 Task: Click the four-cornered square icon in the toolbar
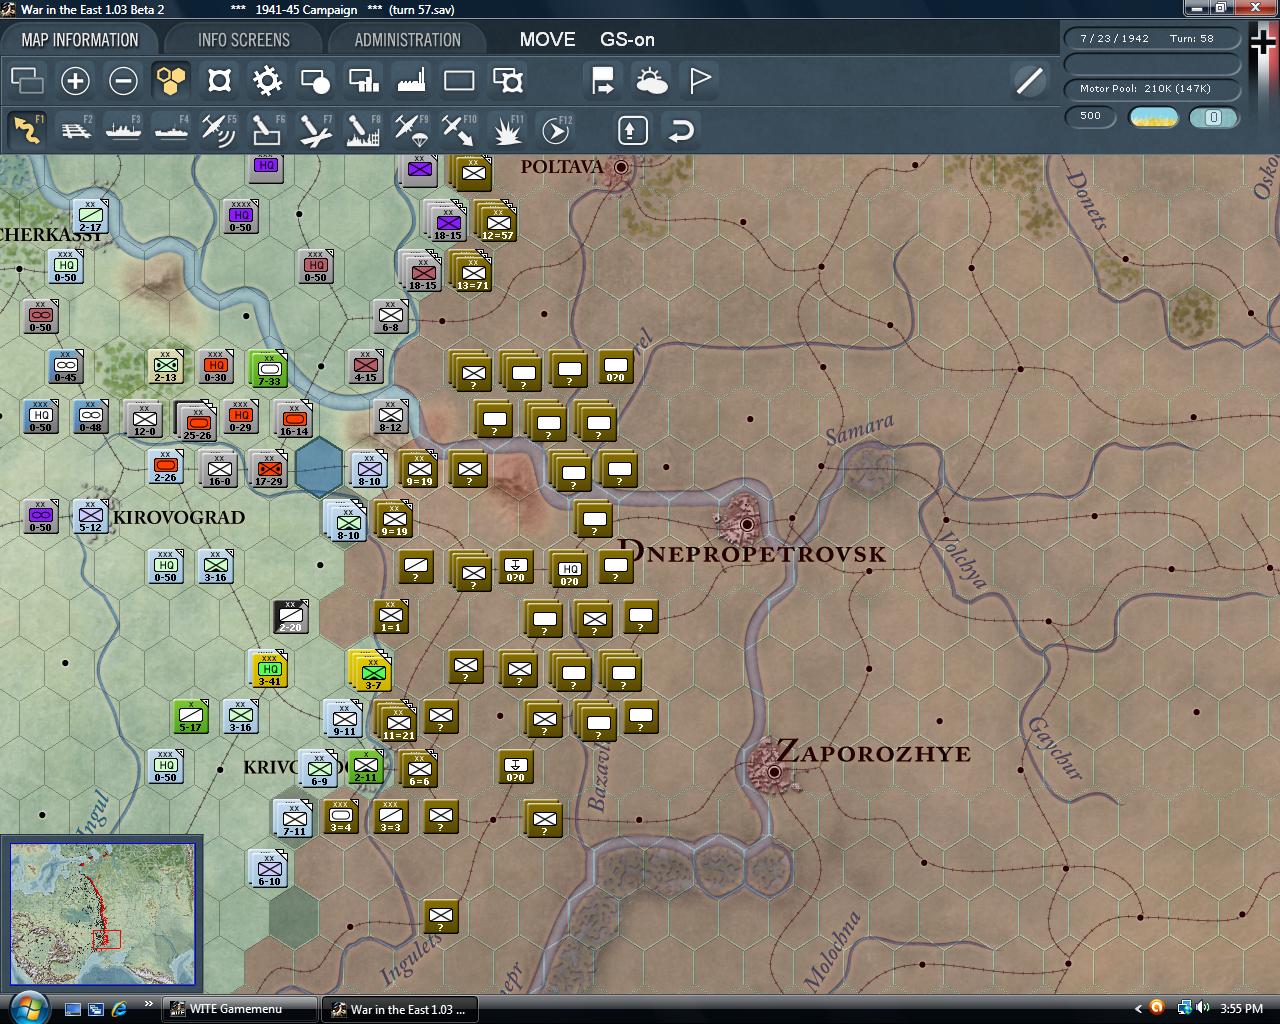[x=219, y=80]
